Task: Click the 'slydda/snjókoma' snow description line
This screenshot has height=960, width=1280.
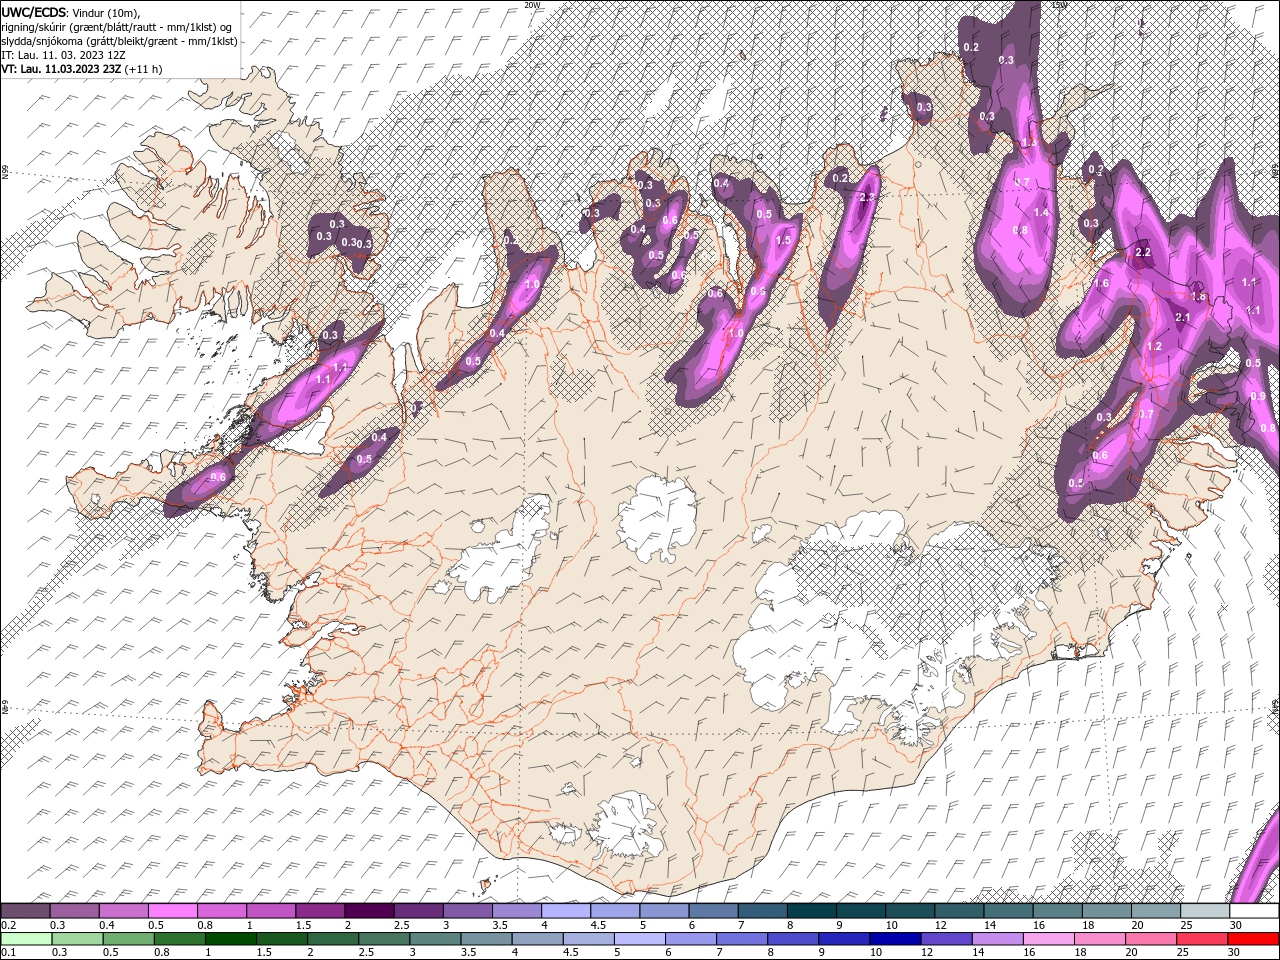Action: pyautogui.click(x=120, y=41)
